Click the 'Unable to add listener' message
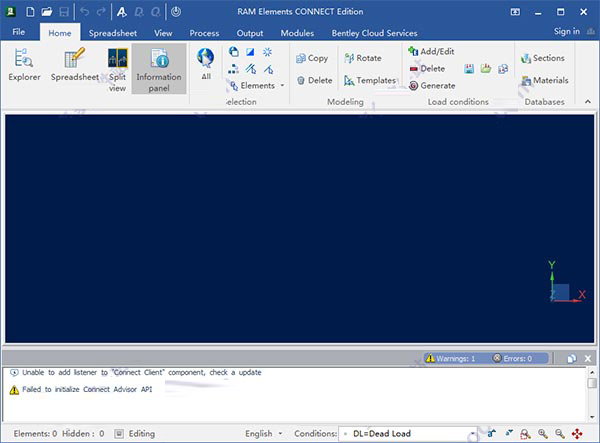This screenshot has width=600, height=443. tap(141, 373)
